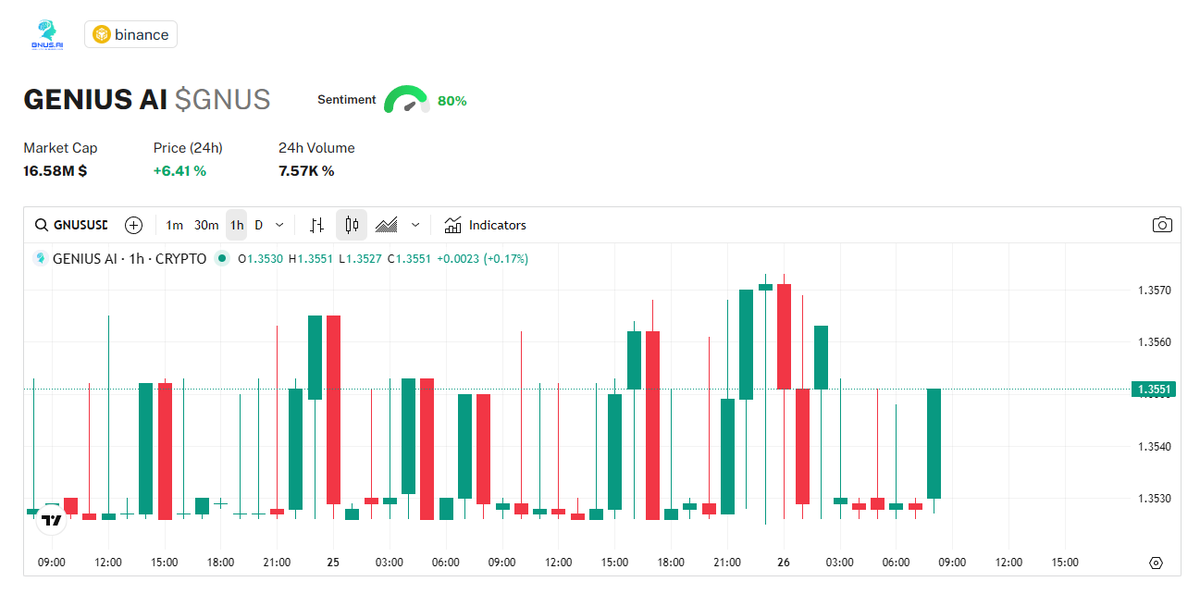Click the Sentiment gauge

pyautogui.click(x=407, y=99)
